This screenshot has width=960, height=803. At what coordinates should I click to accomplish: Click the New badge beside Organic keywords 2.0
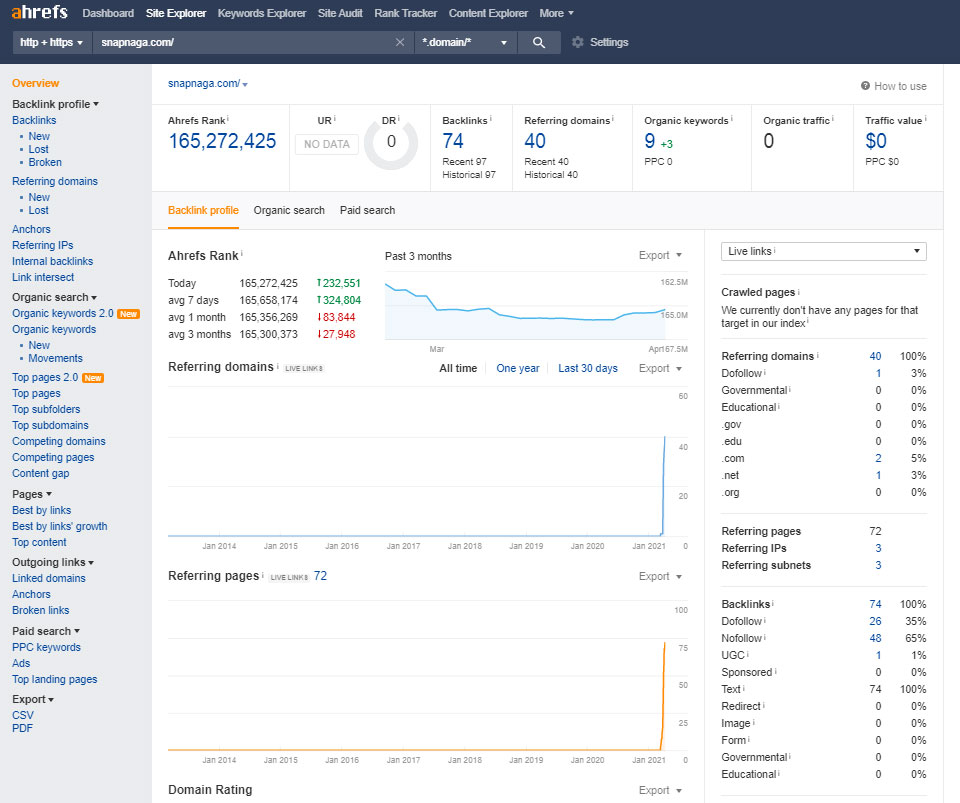(x=129, y=313)
